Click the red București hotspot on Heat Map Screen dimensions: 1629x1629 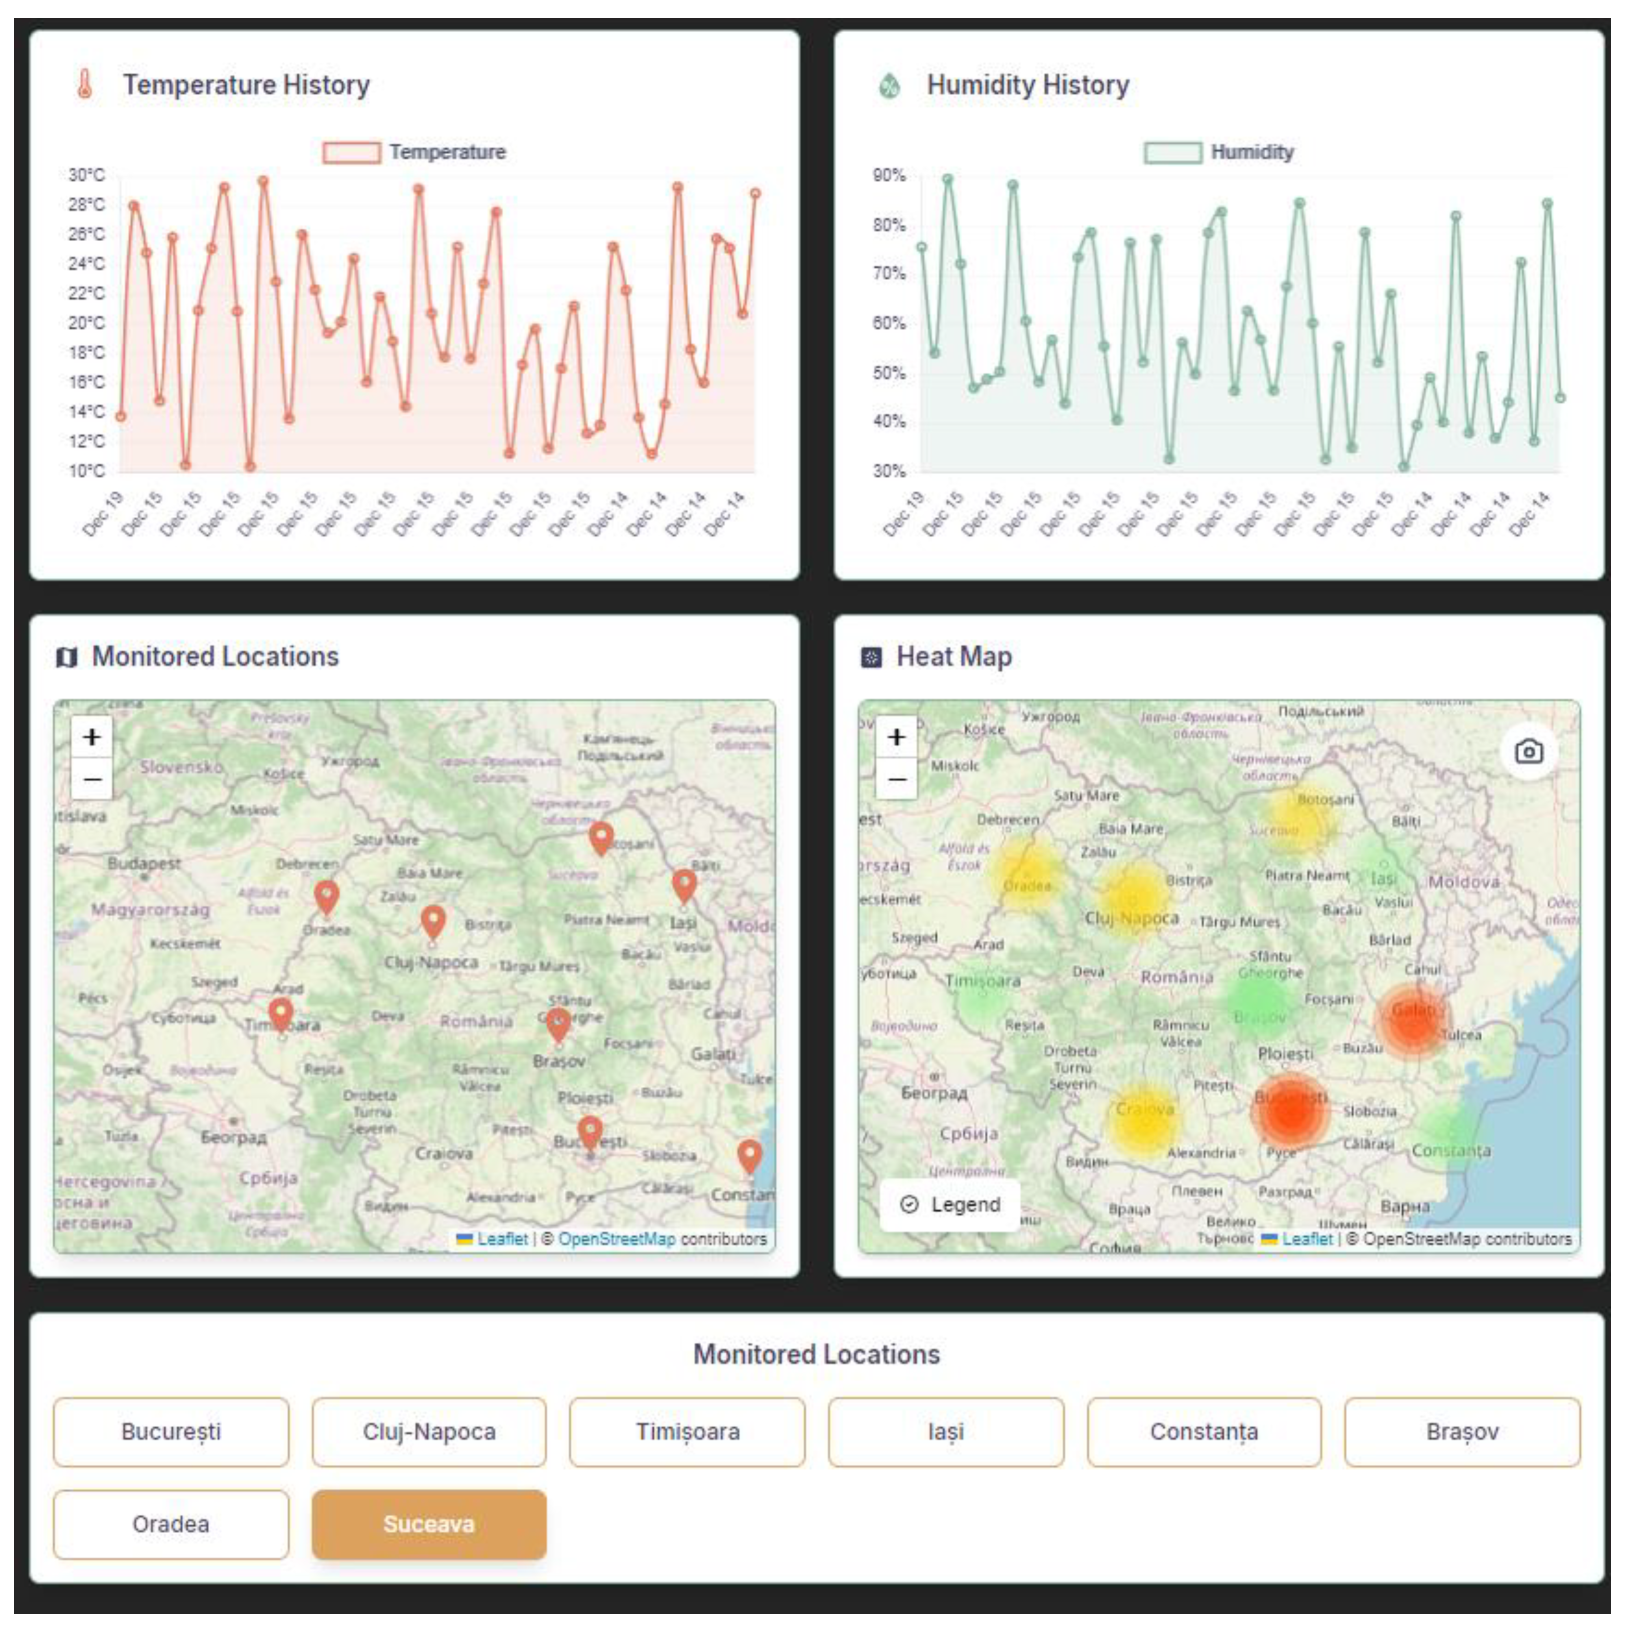click(1290, 1110)
